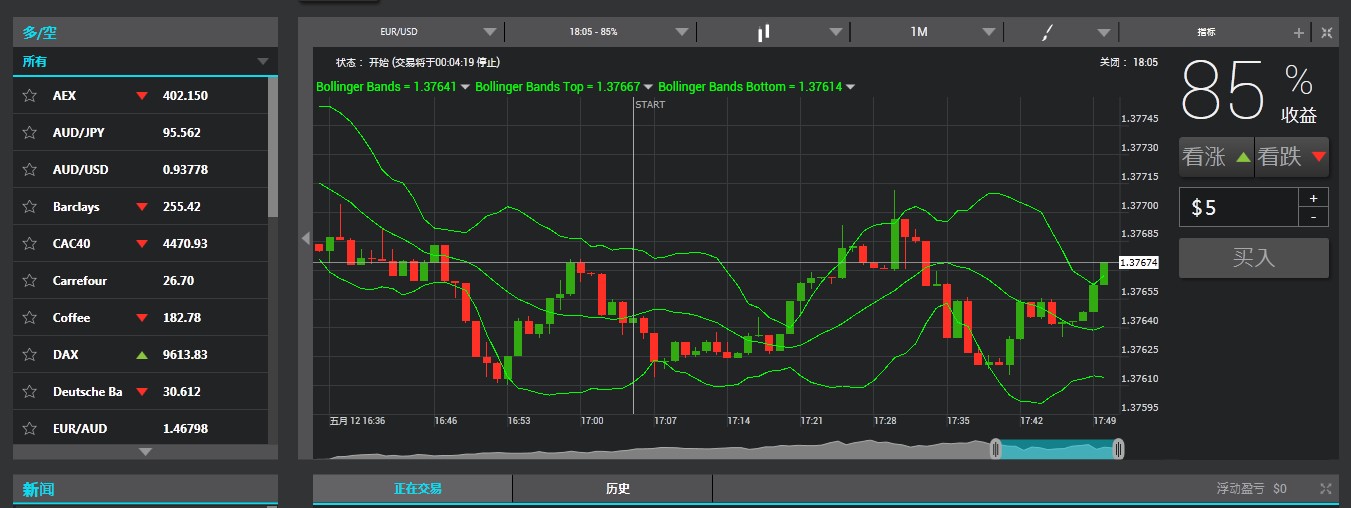Expand the bottom trades panel
Image resolution: width=1351 pixels, height=508 pixels.
coord(1326,489)
